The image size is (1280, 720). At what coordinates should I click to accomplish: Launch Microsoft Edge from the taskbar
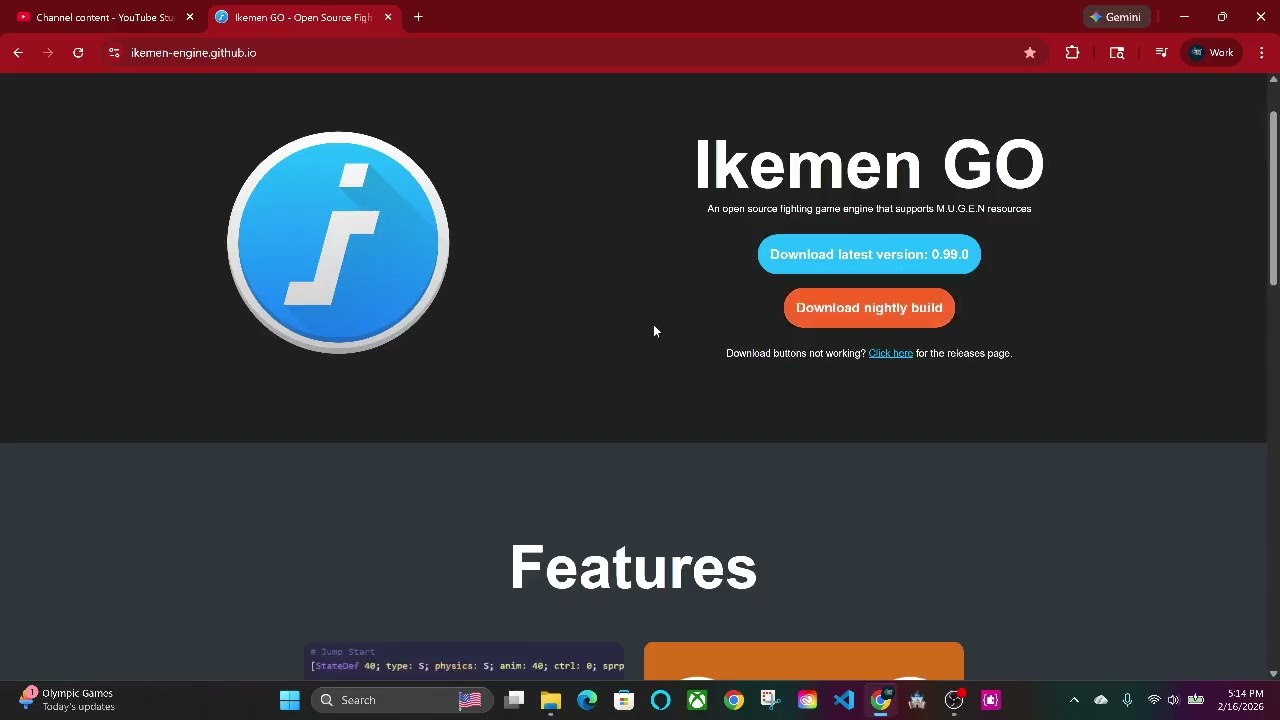tap(587, 700)
